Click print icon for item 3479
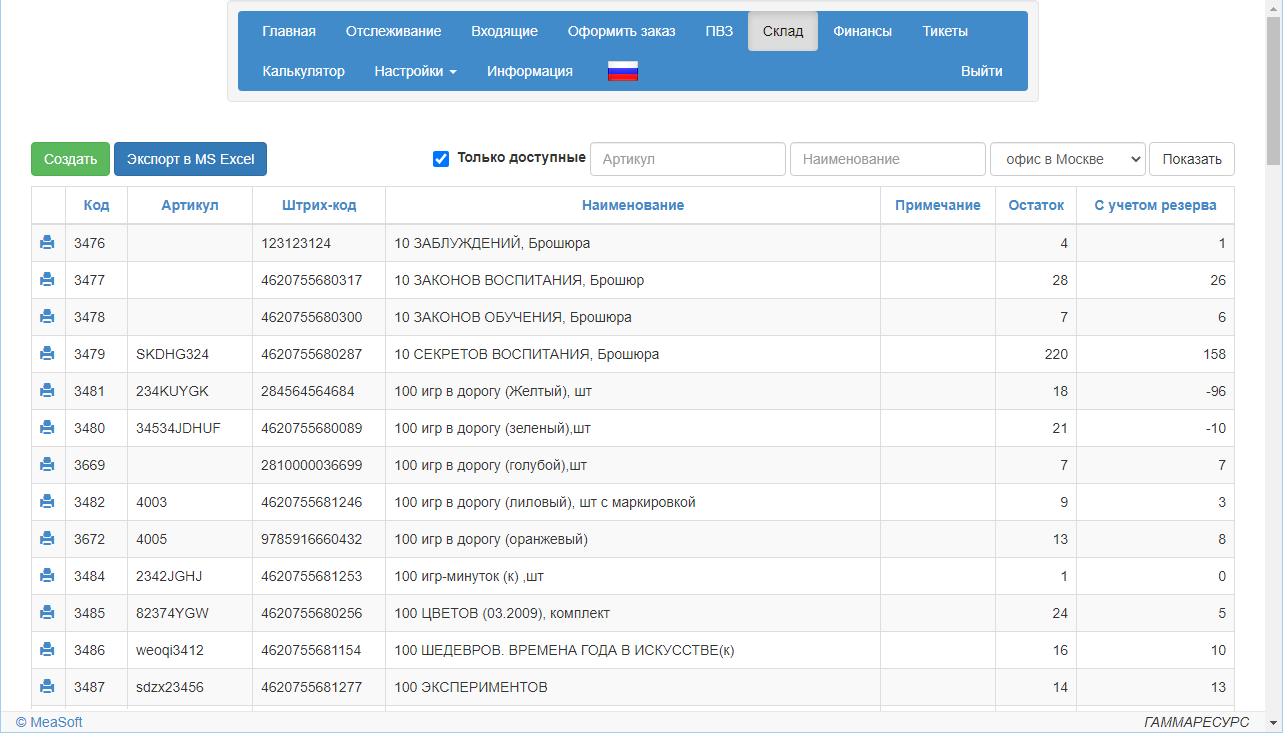The height and width of the screenshot is (733, 1283). [47, 353]
